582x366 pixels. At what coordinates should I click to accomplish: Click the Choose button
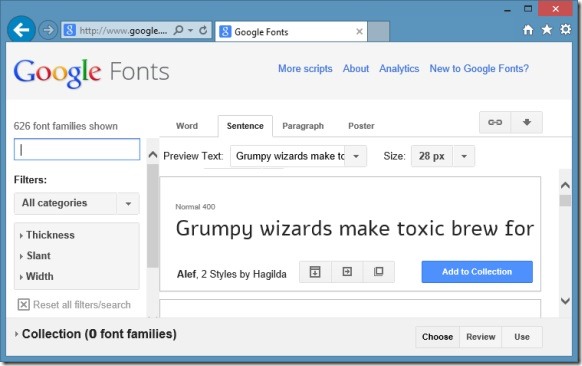[x=437, y=337]
